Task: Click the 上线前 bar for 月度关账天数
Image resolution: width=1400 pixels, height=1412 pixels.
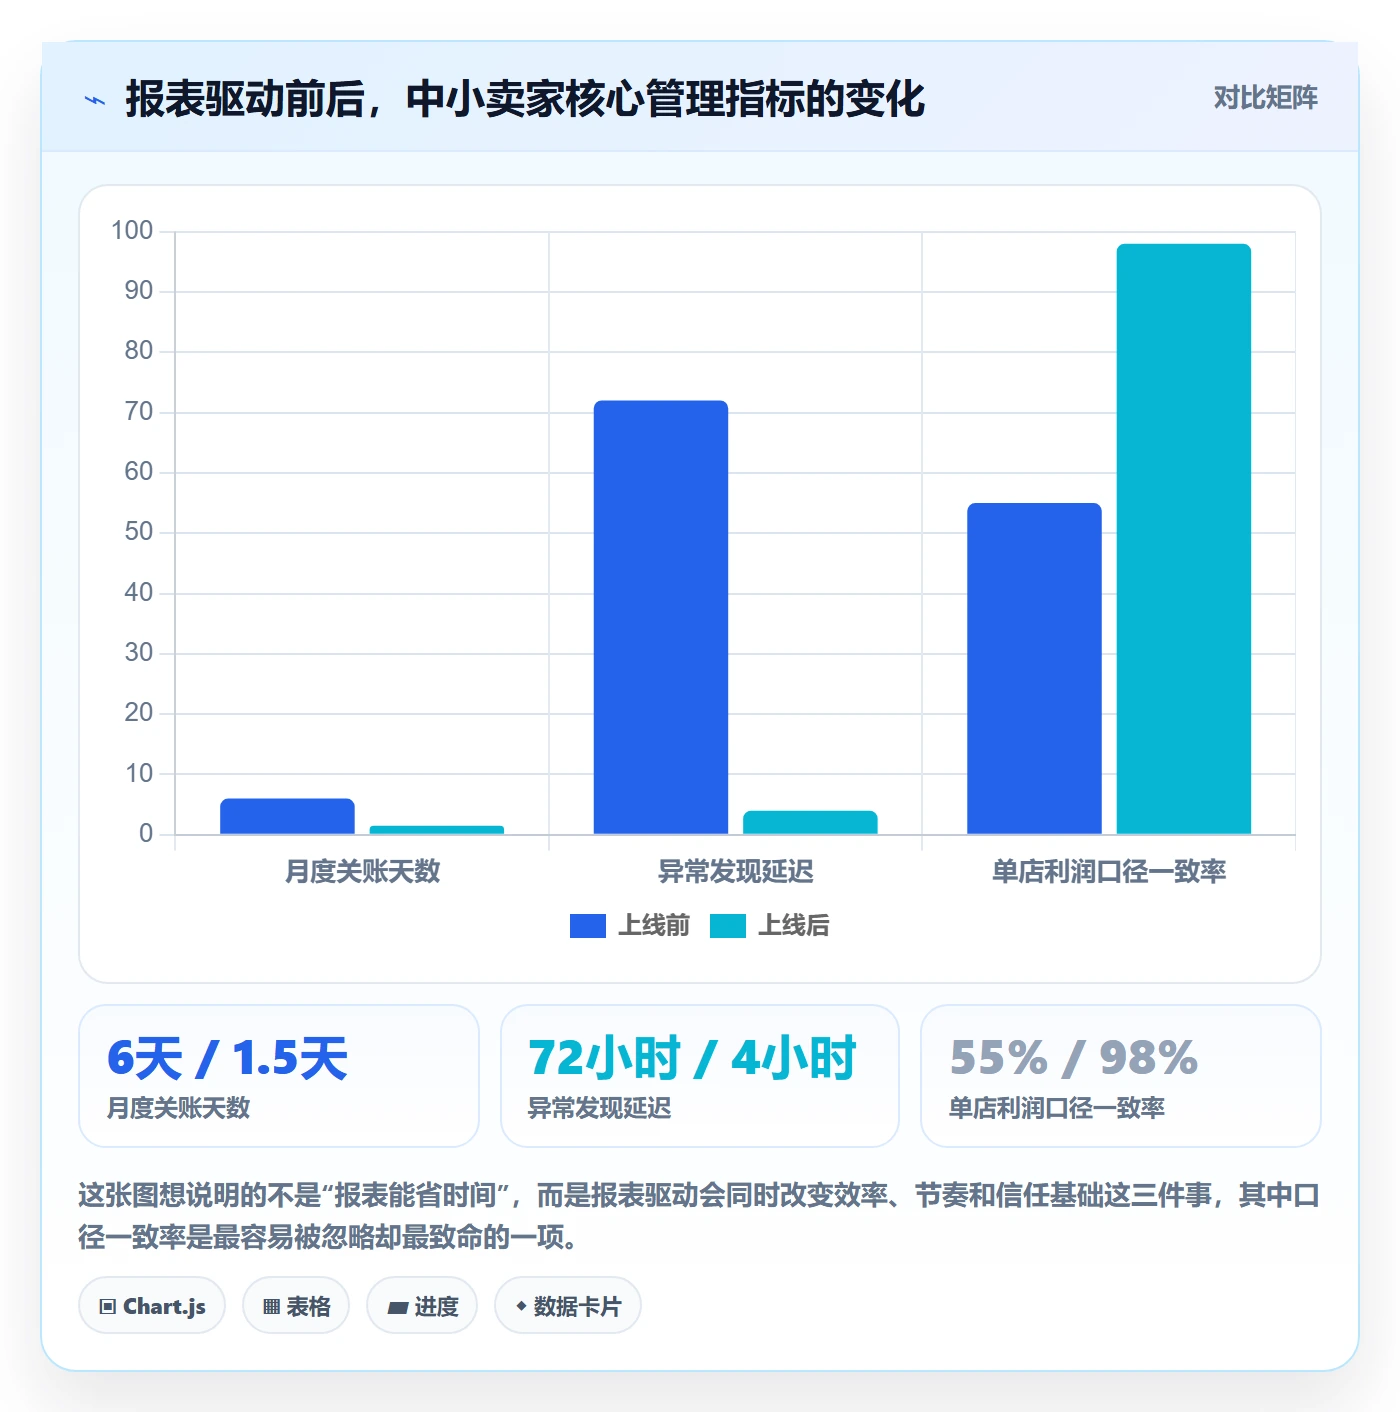Action: pyautogui.click(x=287, y=816)
